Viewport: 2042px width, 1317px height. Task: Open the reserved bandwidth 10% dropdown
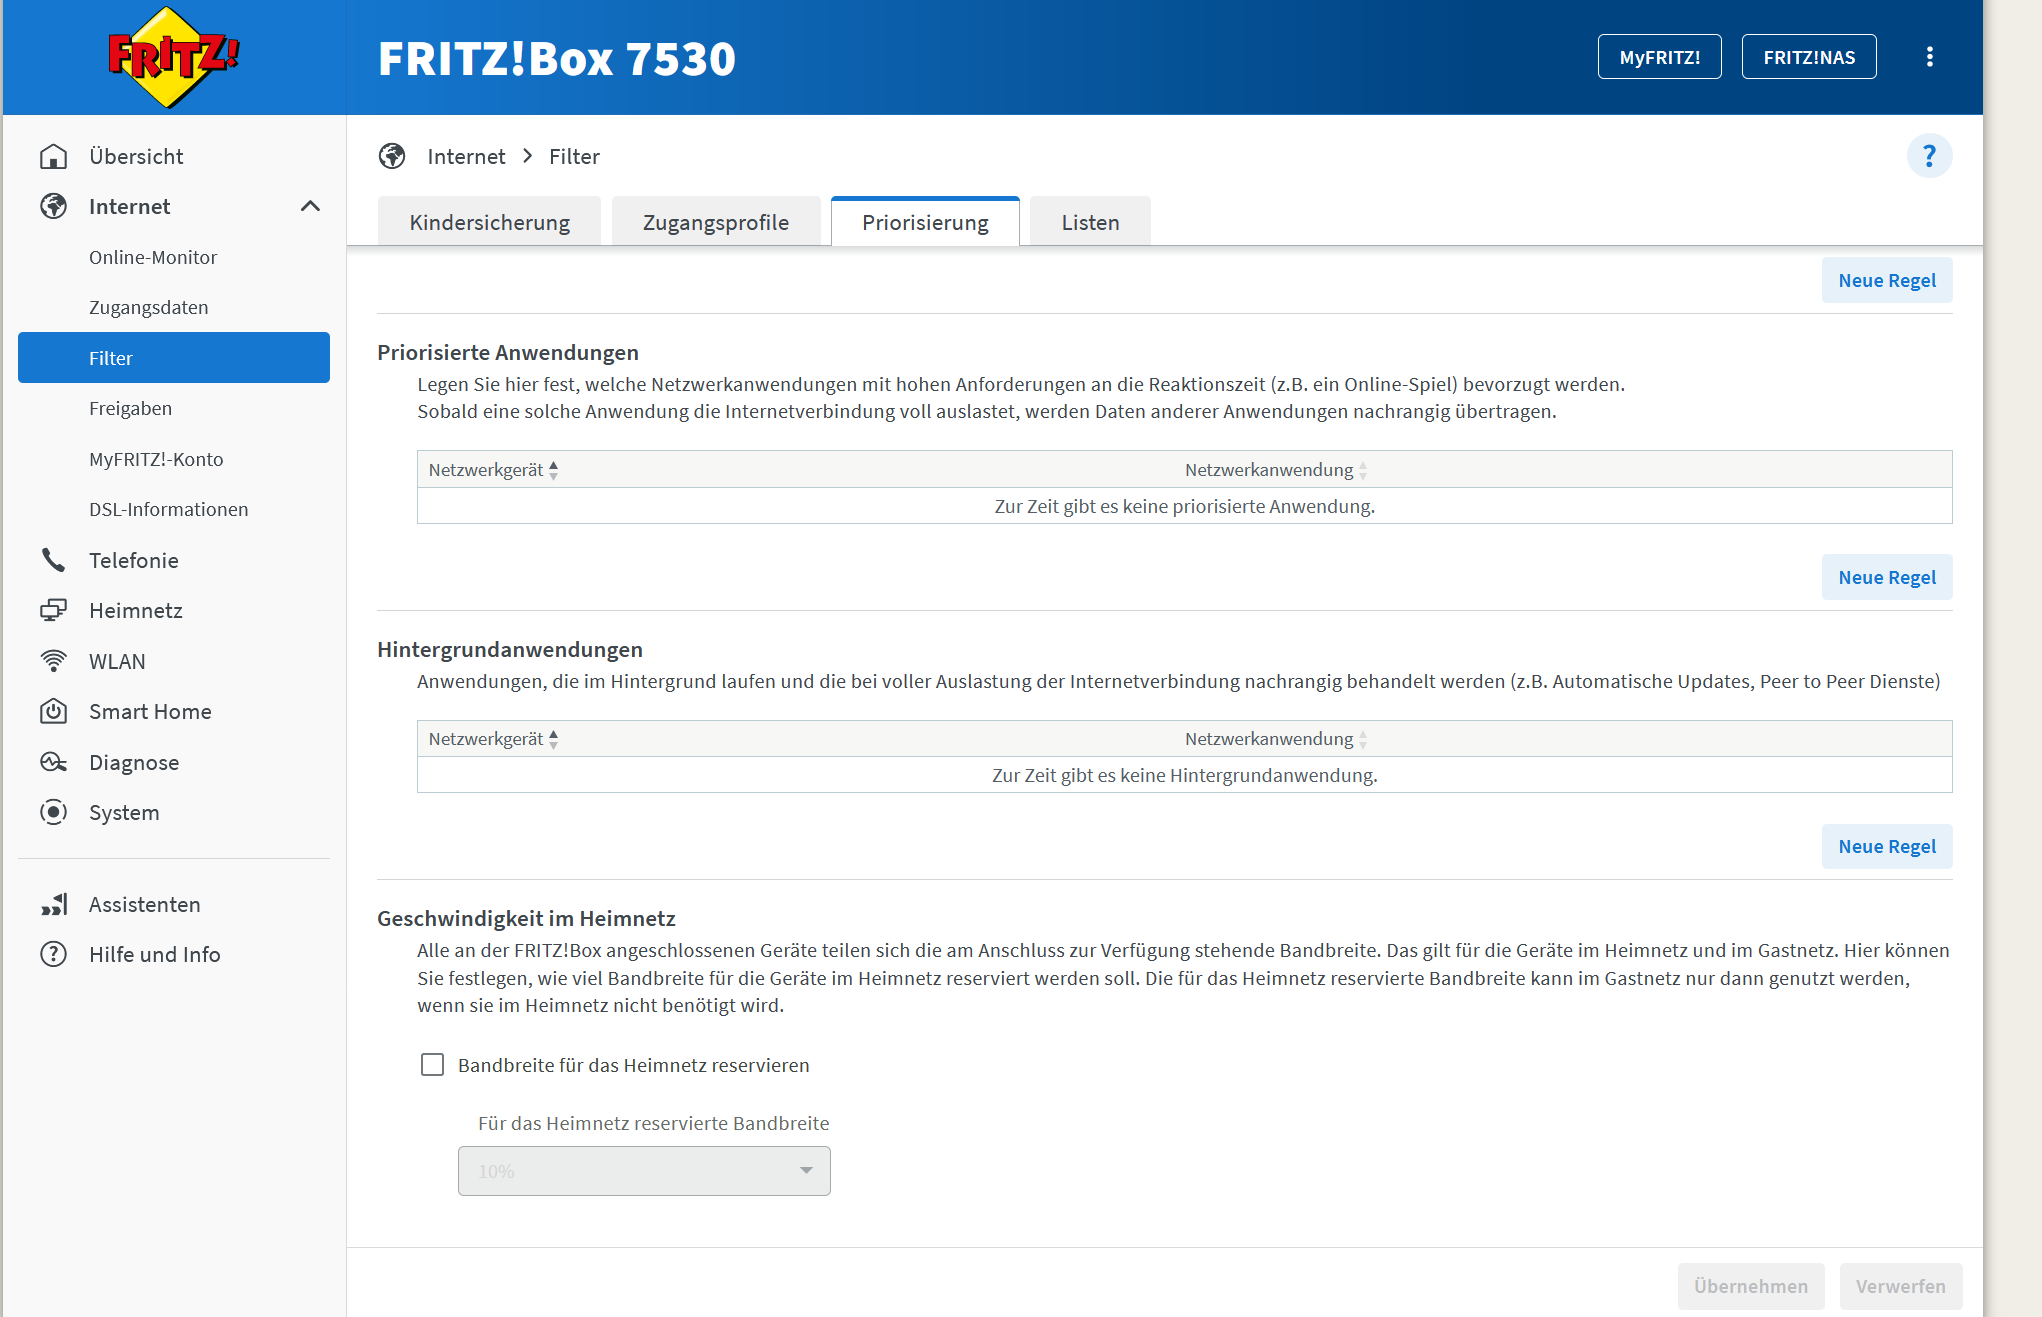644,1171
